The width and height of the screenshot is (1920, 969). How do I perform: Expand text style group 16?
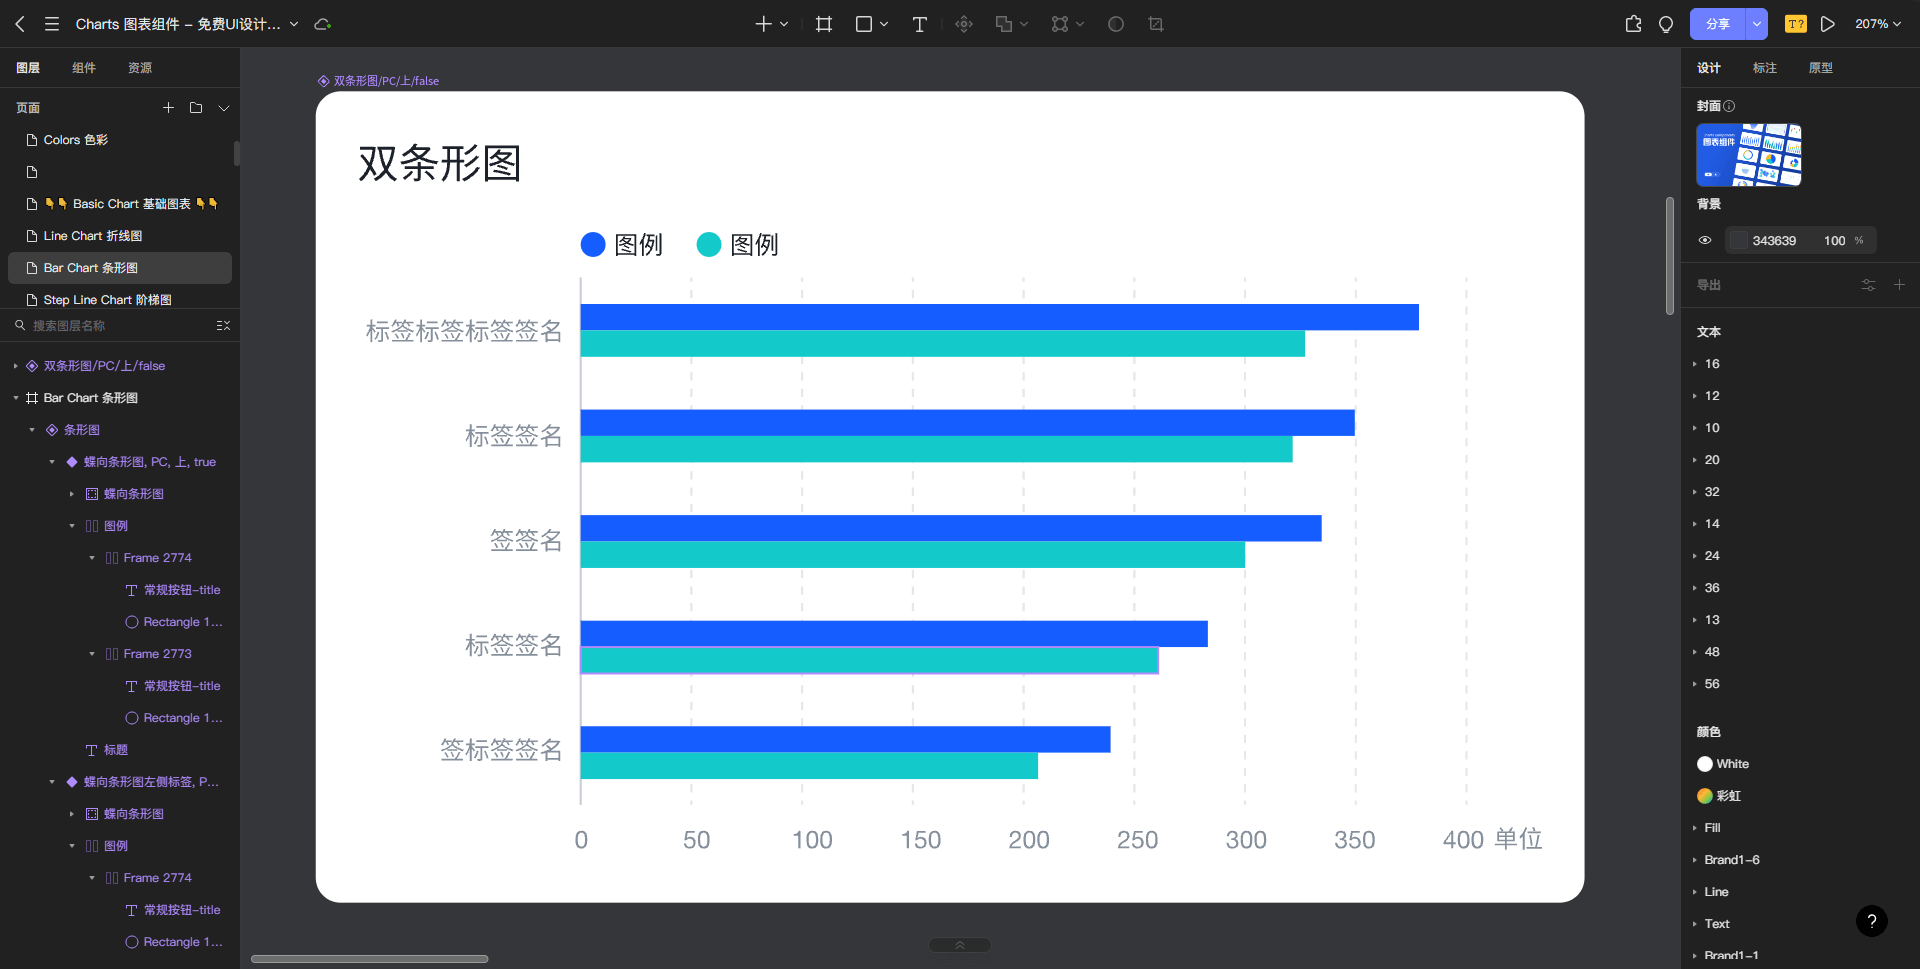[1695, 364]
